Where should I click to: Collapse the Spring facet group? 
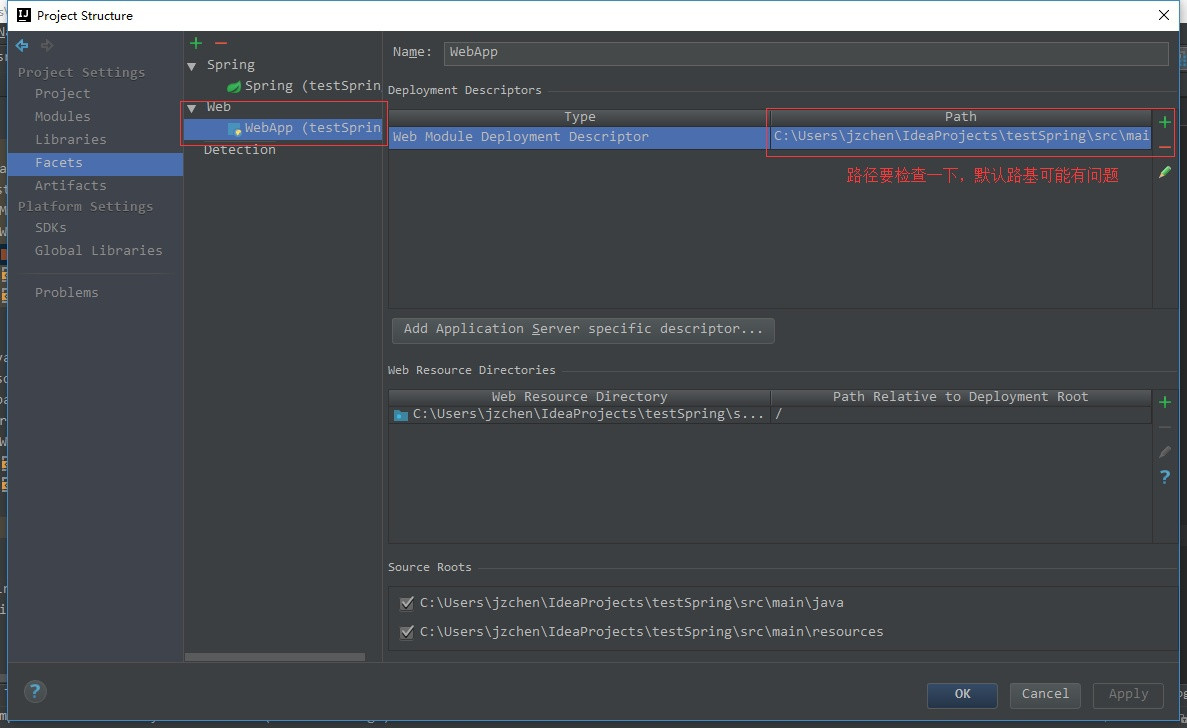(192, 67)
